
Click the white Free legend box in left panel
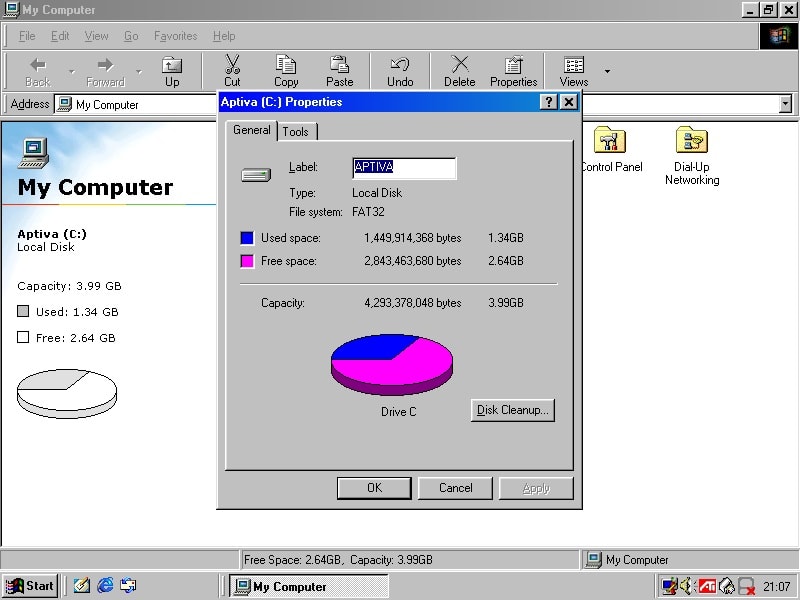[x=23, y=337]
